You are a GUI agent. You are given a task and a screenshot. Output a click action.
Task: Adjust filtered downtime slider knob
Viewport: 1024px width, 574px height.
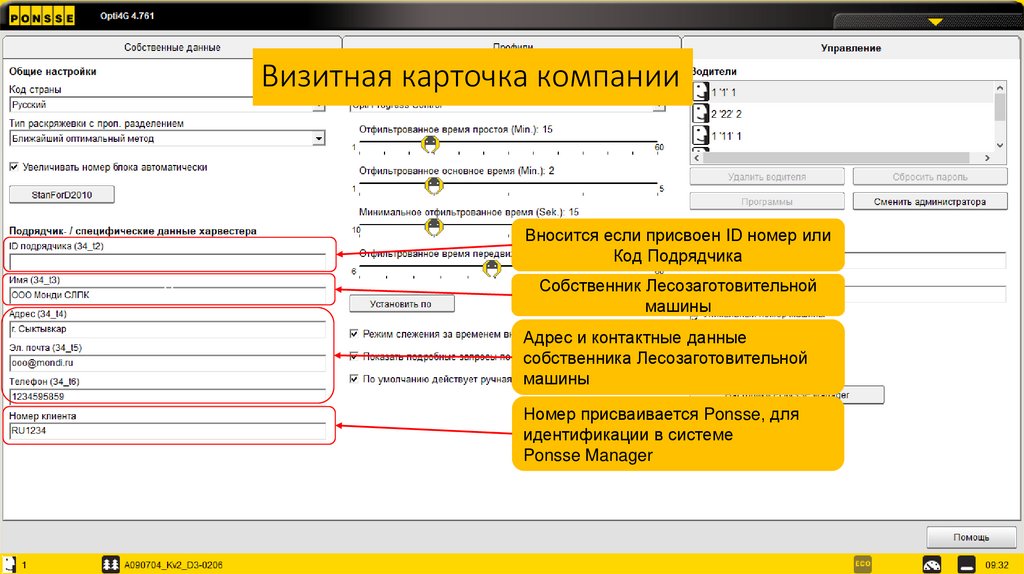click(x=430, y=144)
